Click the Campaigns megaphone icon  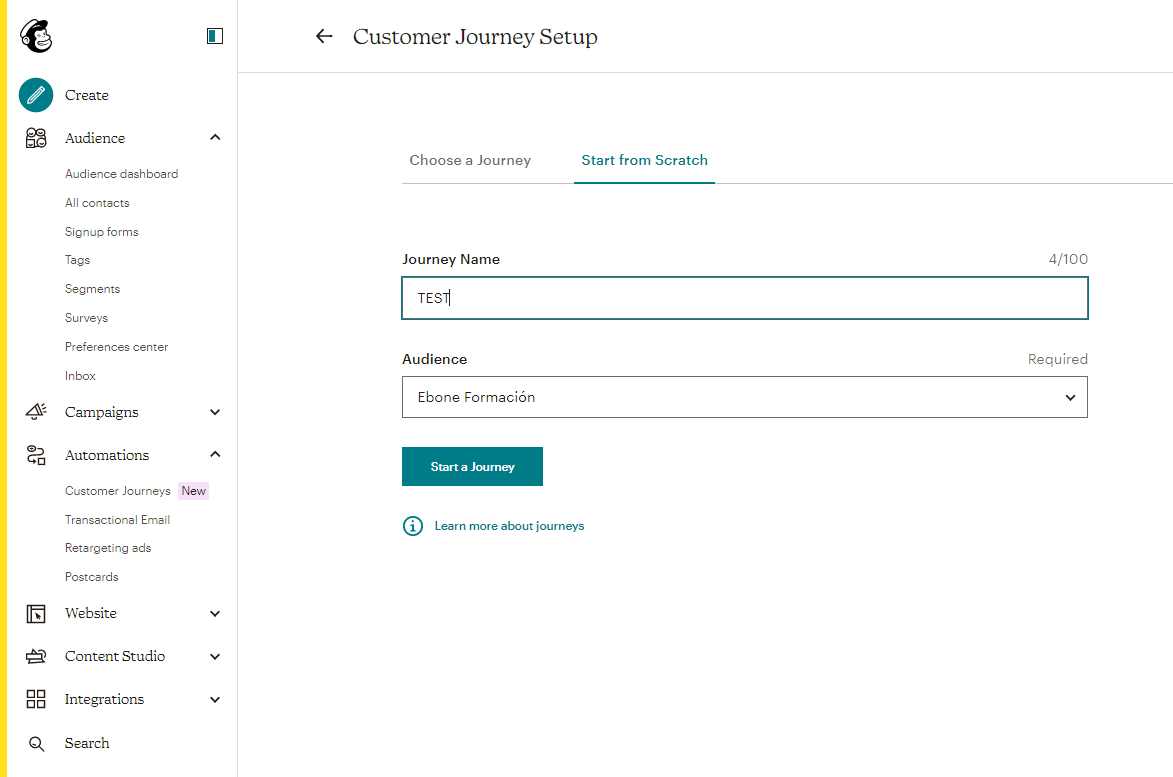35,412
